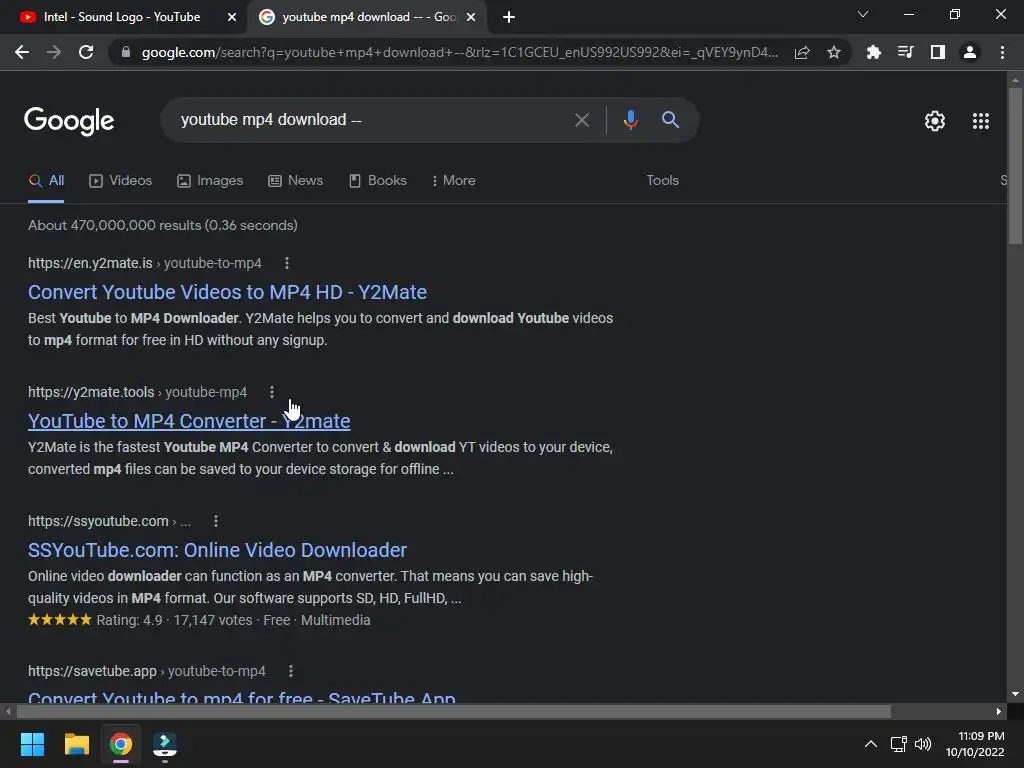The image size is (1024, 768).
Task: Toggle the Chrome side panel
Action: click(938, 52)
